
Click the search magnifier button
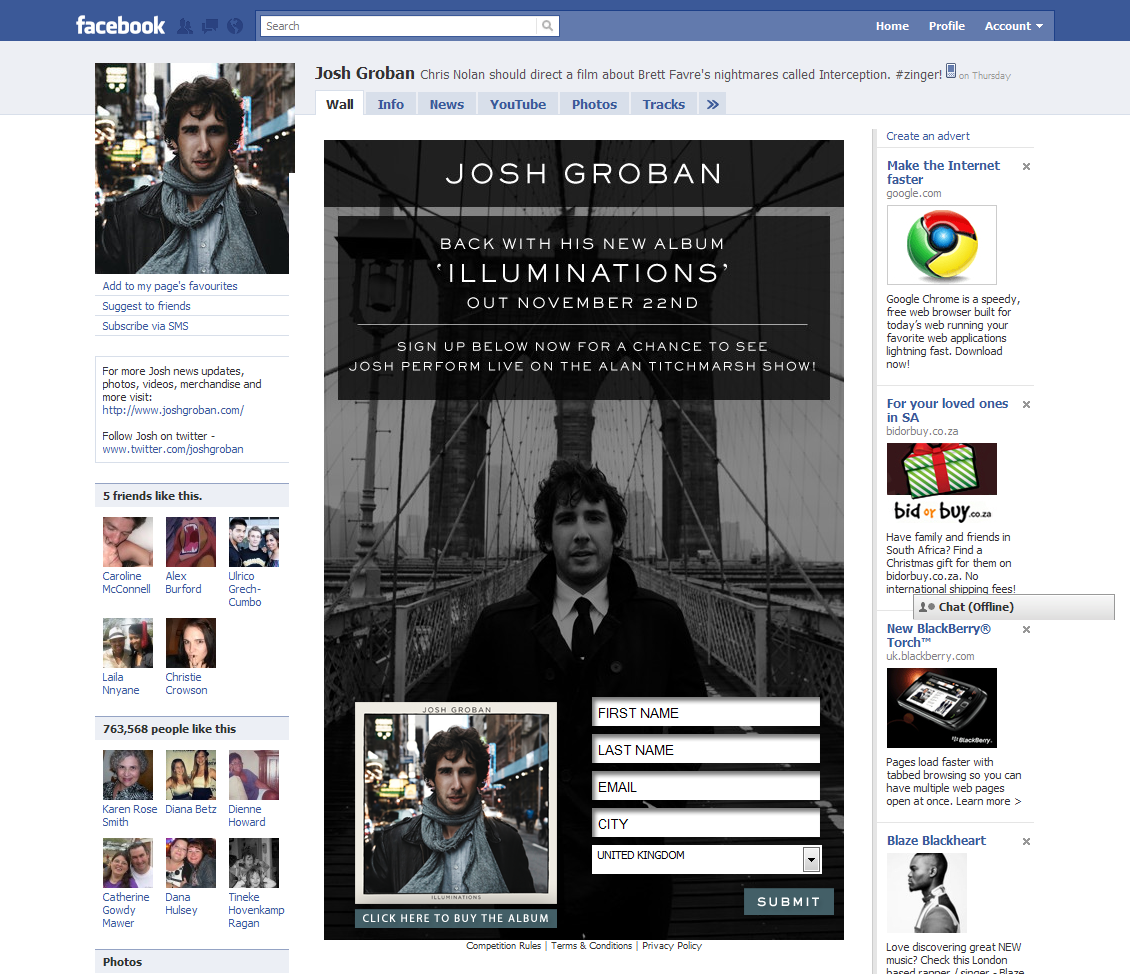coord(548,26)
